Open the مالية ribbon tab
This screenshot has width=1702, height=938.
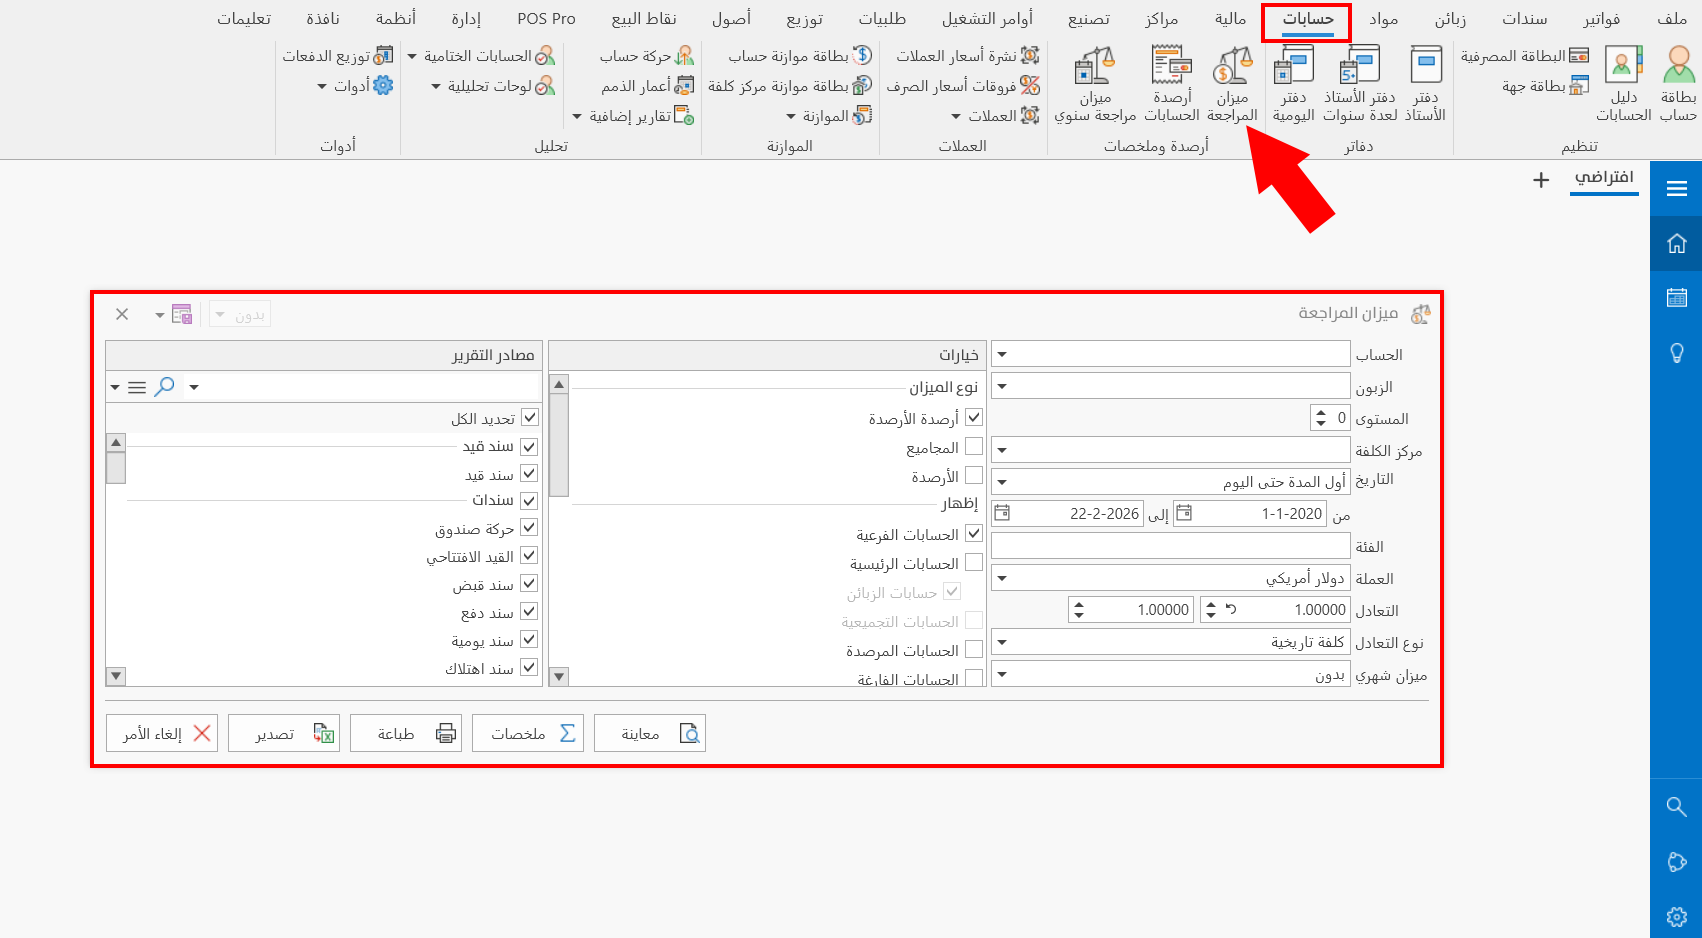point(1230,19)
